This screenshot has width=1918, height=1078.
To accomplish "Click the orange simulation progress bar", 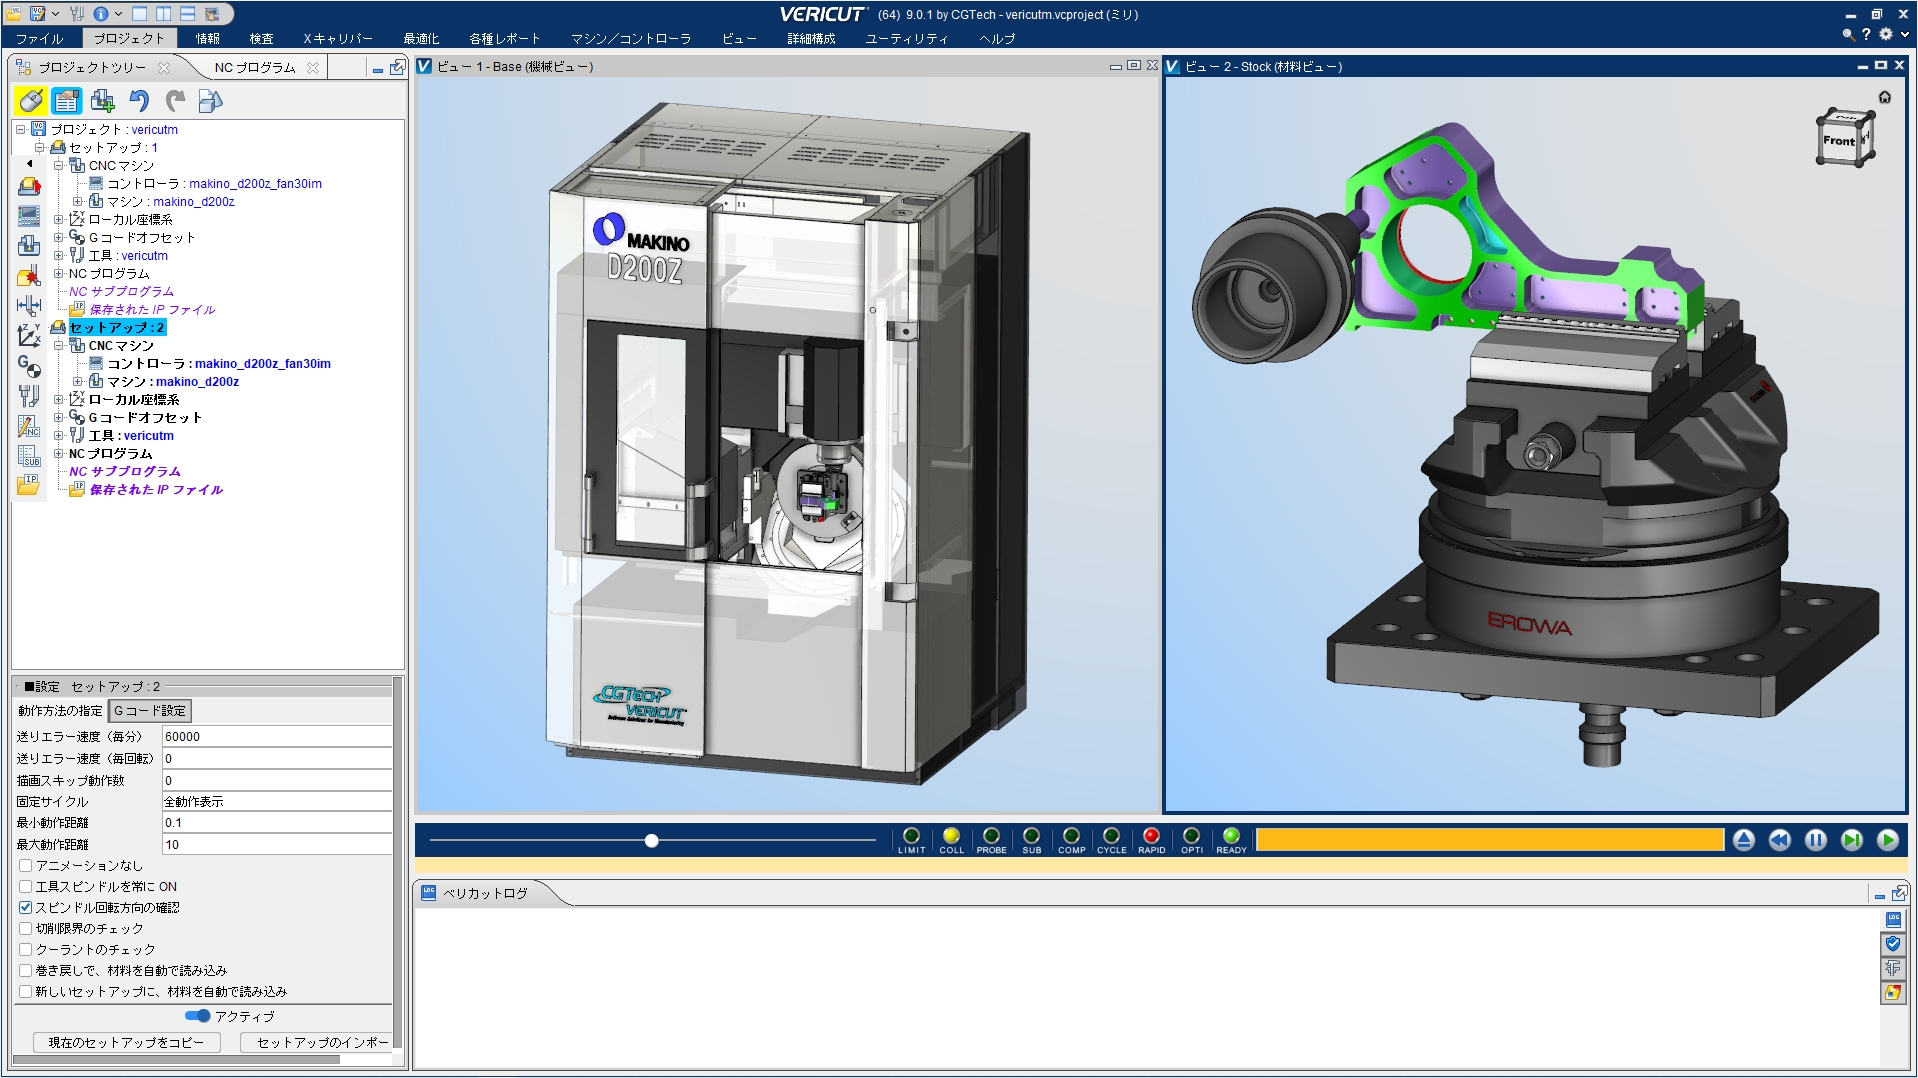I will (x=1490, y=840).
